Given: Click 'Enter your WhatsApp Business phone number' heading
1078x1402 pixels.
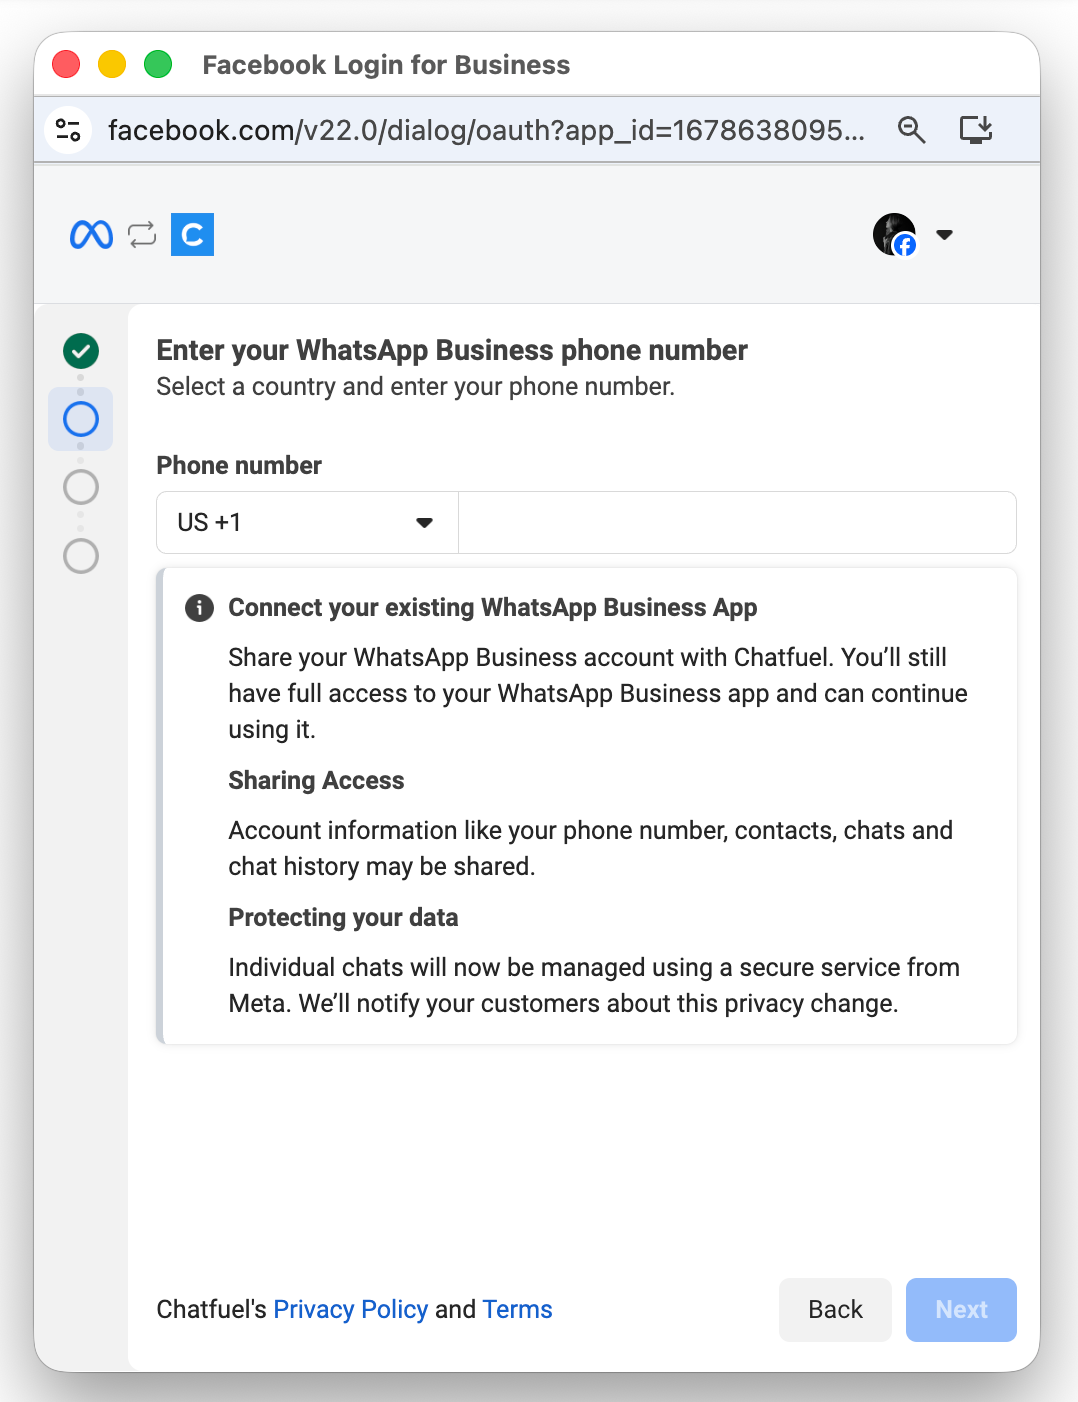Looking at the screenshot, I should pos(452,350).
